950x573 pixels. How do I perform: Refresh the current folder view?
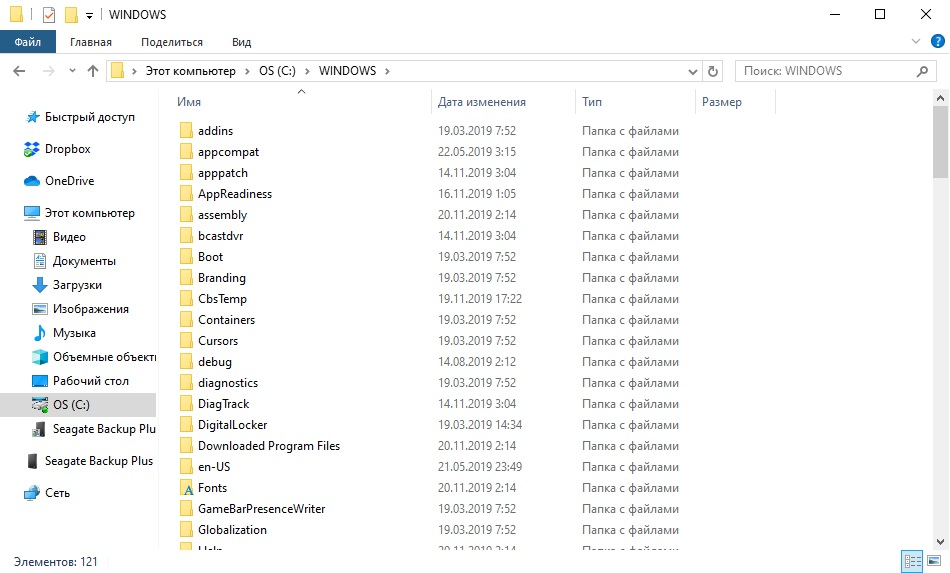coord(713,72)
